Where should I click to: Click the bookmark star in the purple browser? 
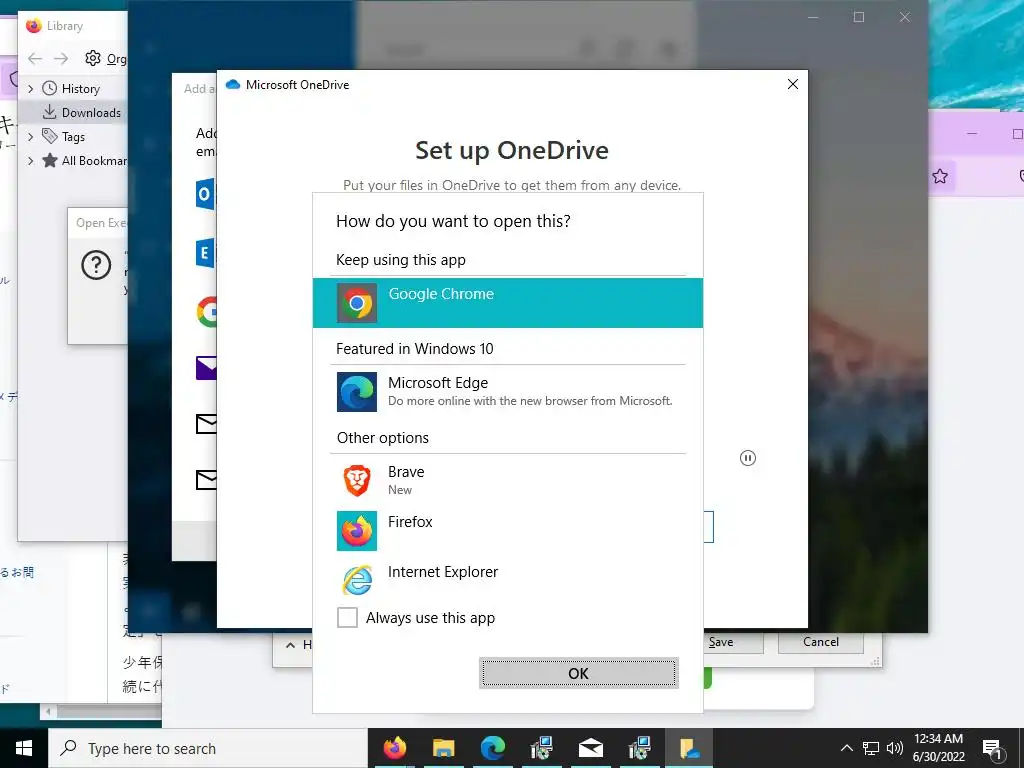pyautogui.click(x=940, y=176)
